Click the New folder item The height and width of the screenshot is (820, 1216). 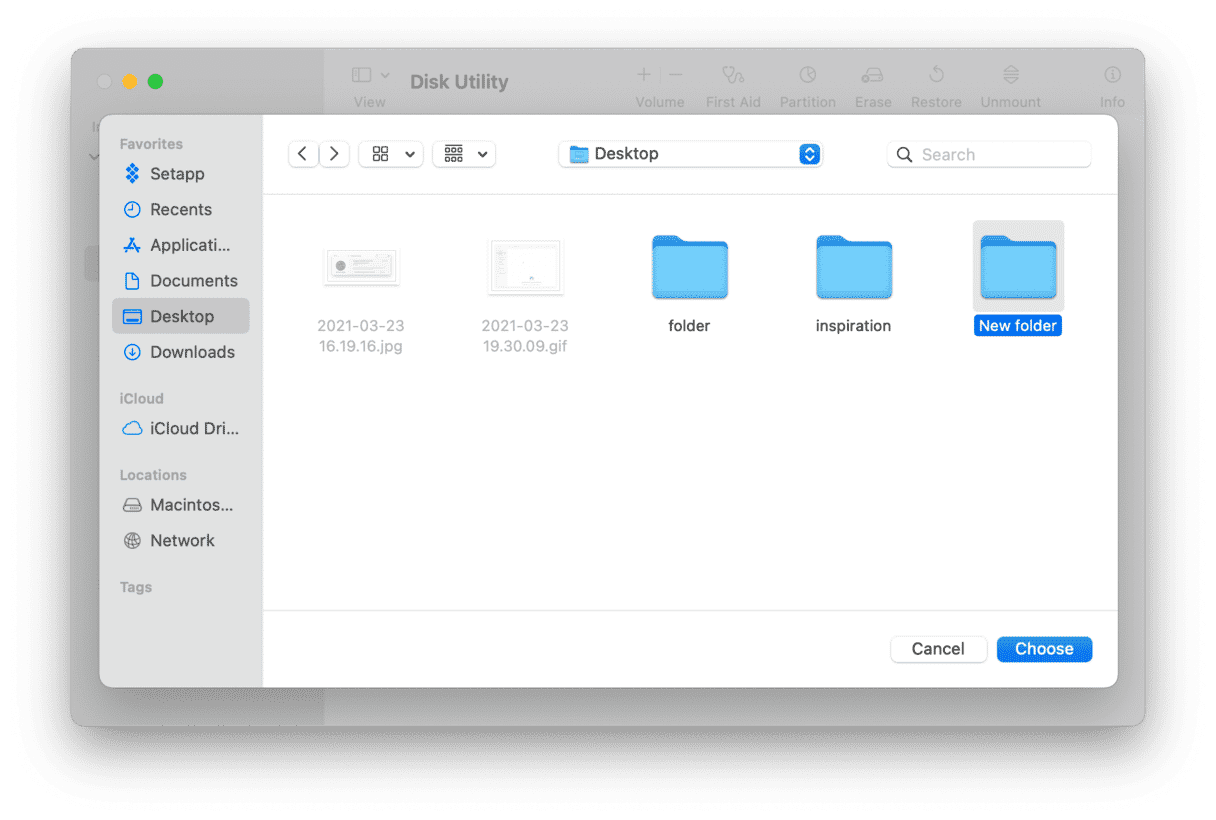pos(1017,268)
